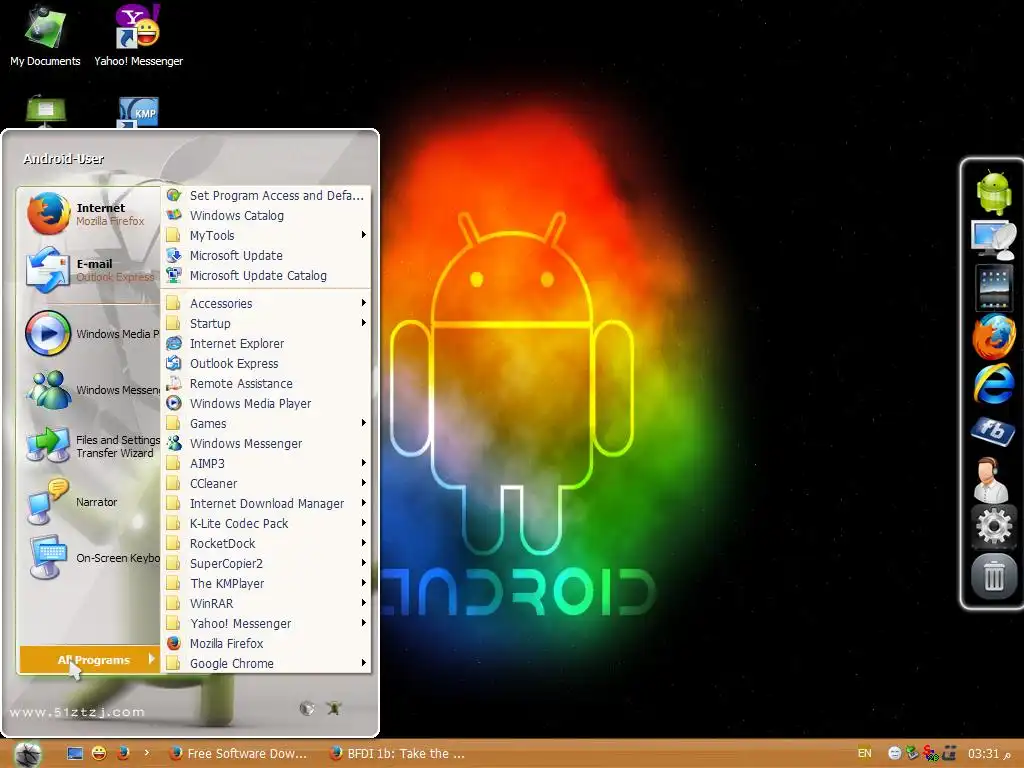
Task: Expand the AIMP3 folder
Action: (x=266, y=464)
